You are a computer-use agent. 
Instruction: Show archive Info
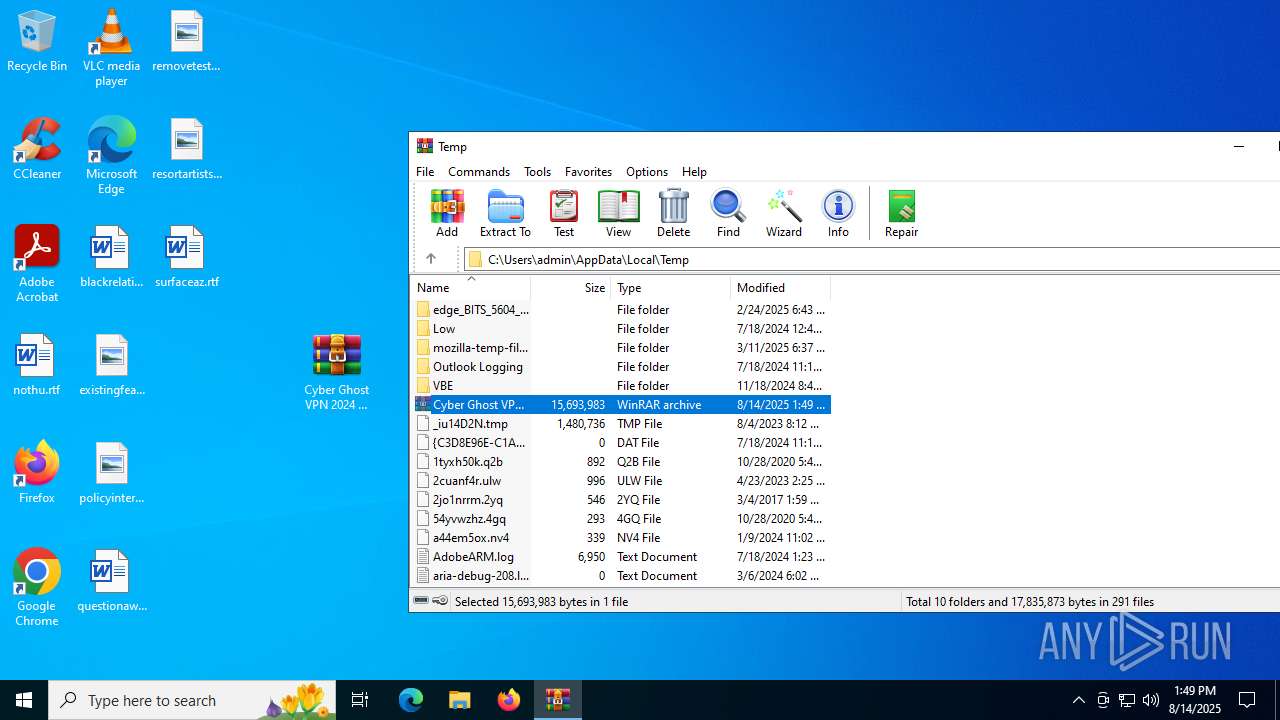(838, 214)
